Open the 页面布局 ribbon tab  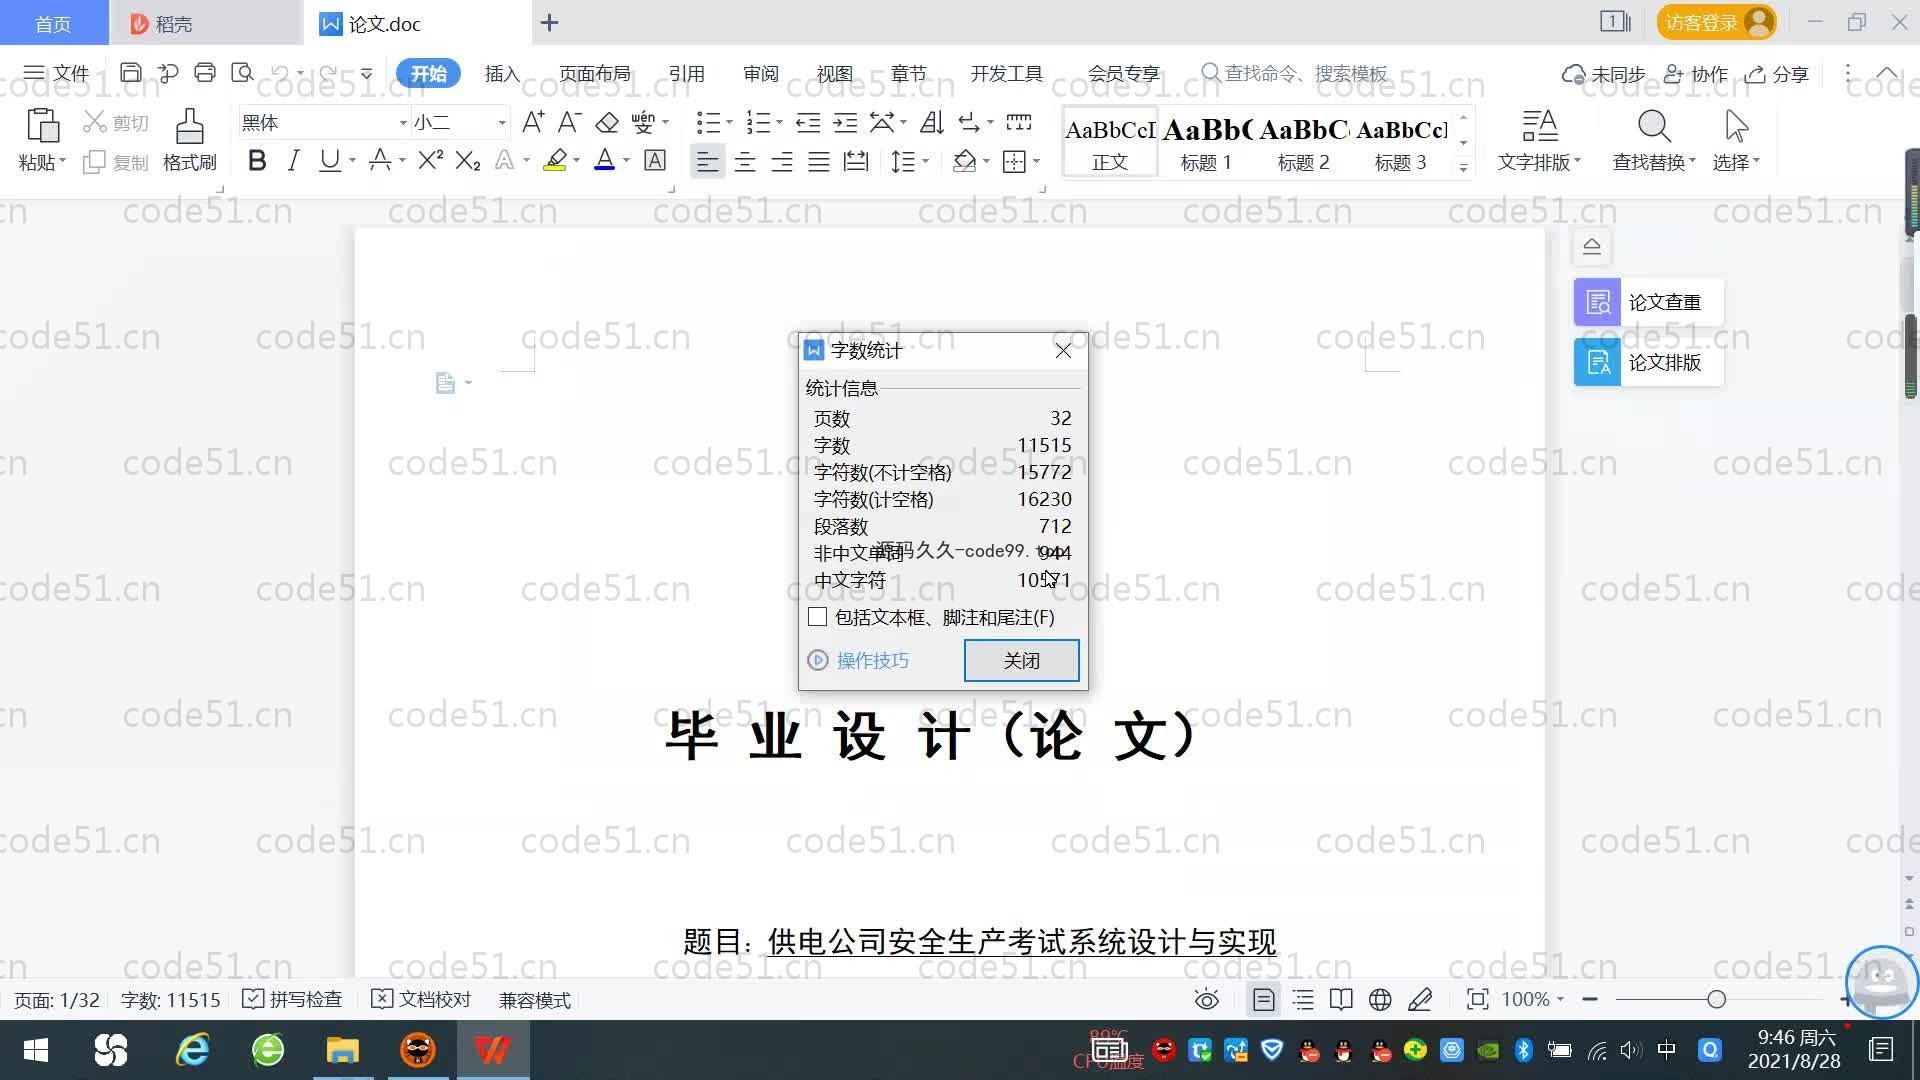(594, 74)
